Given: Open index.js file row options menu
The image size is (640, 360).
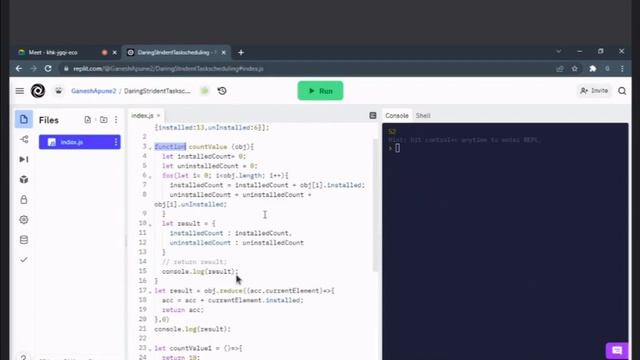Looking at the screenshot, I should [x=116, y=142].
